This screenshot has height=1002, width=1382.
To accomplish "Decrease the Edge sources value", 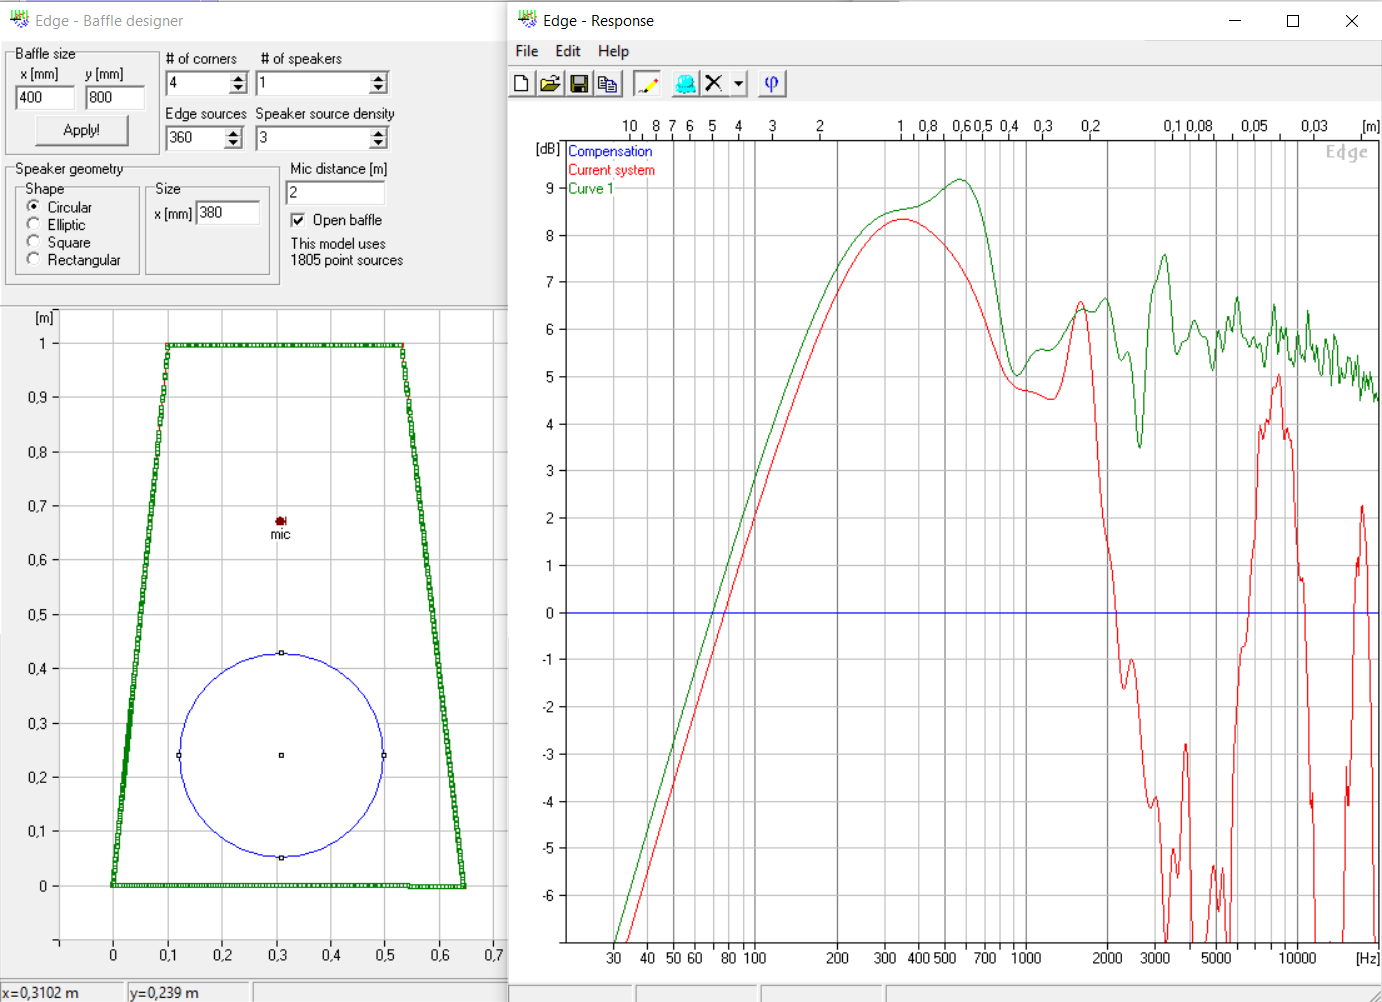I will [234, 144].
